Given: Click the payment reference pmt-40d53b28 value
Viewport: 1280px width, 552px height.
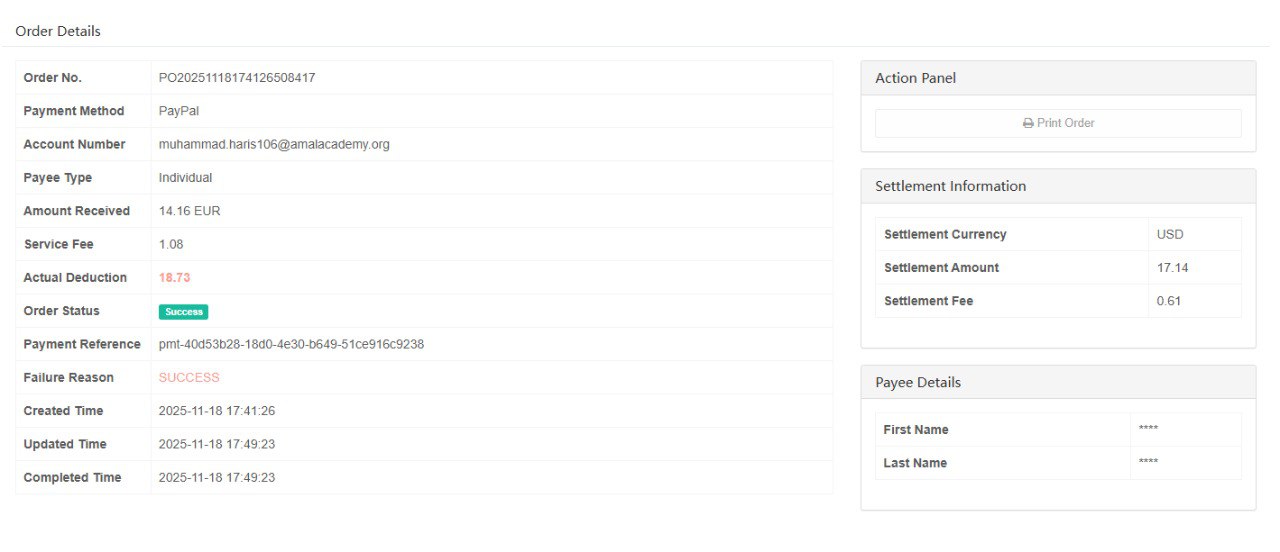Looking at the screenshot, I should coord(291,344).
